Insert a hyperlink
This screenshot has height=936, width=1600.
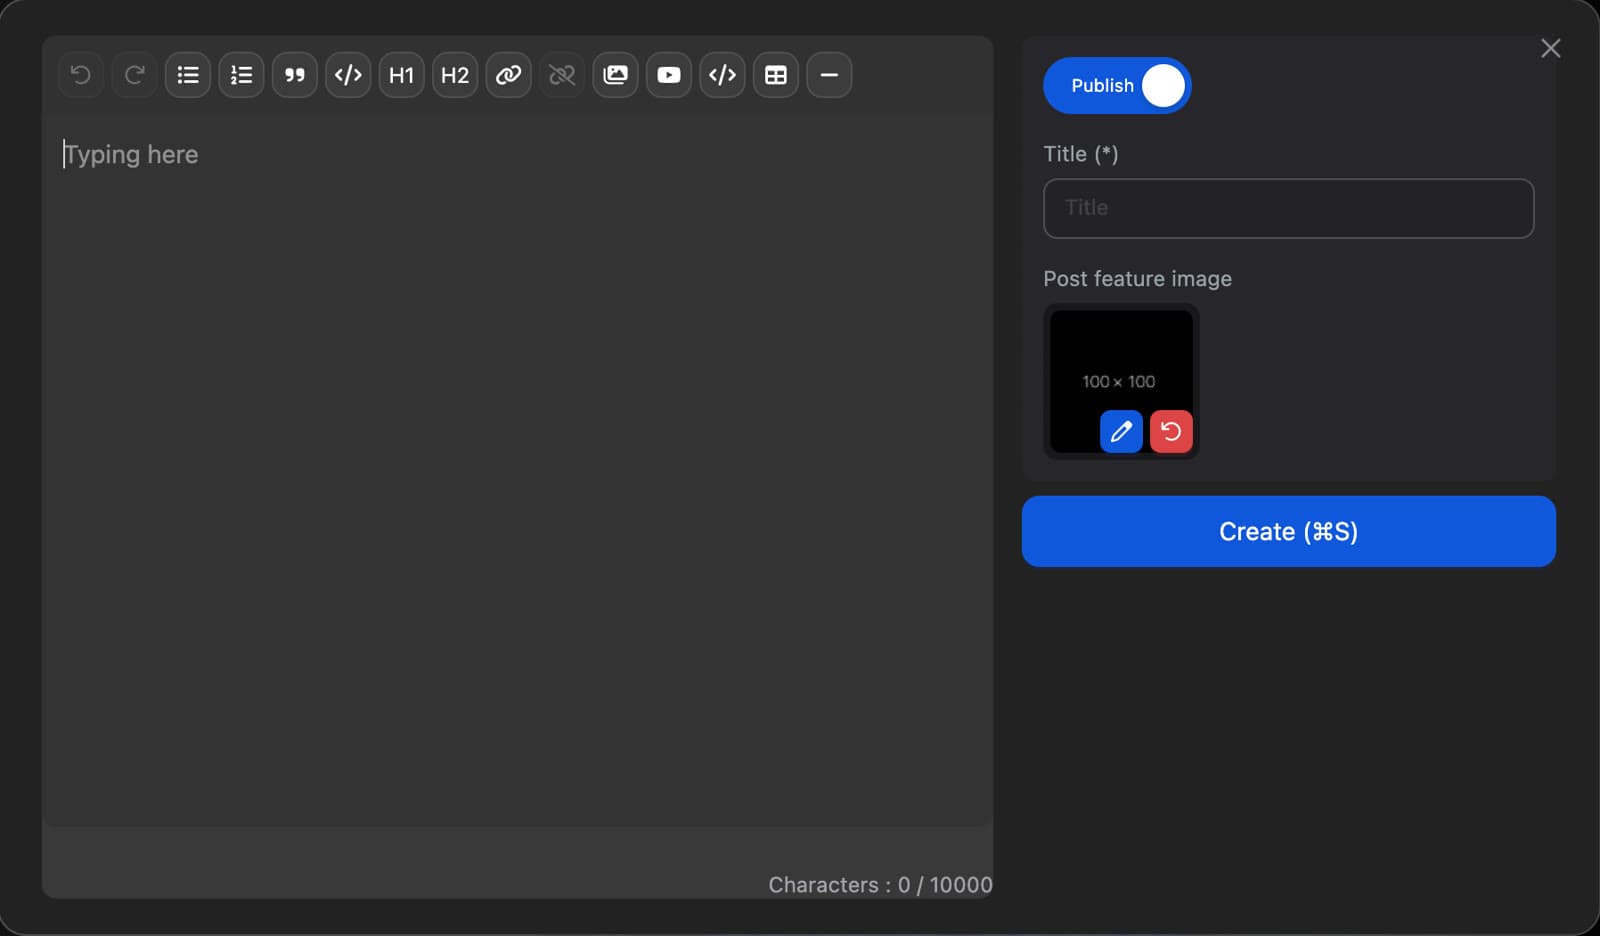click(509, 75)
